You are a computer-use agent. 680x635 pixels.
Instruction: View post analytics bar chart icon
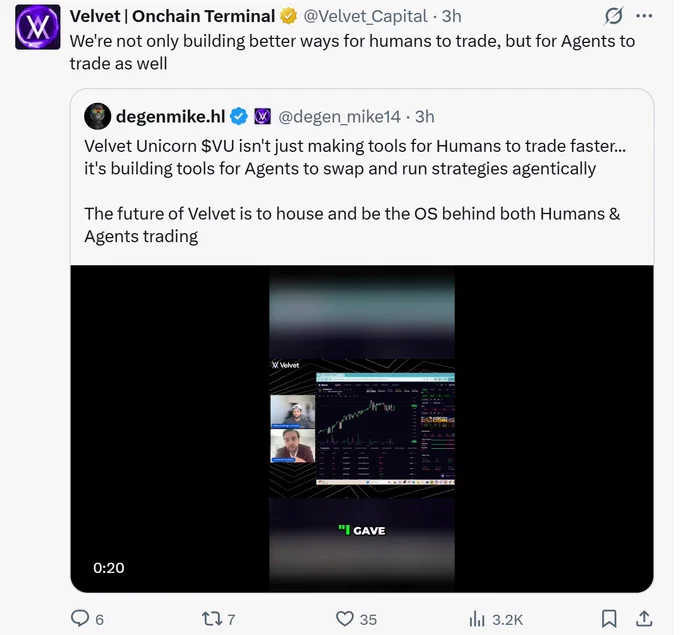477,619
